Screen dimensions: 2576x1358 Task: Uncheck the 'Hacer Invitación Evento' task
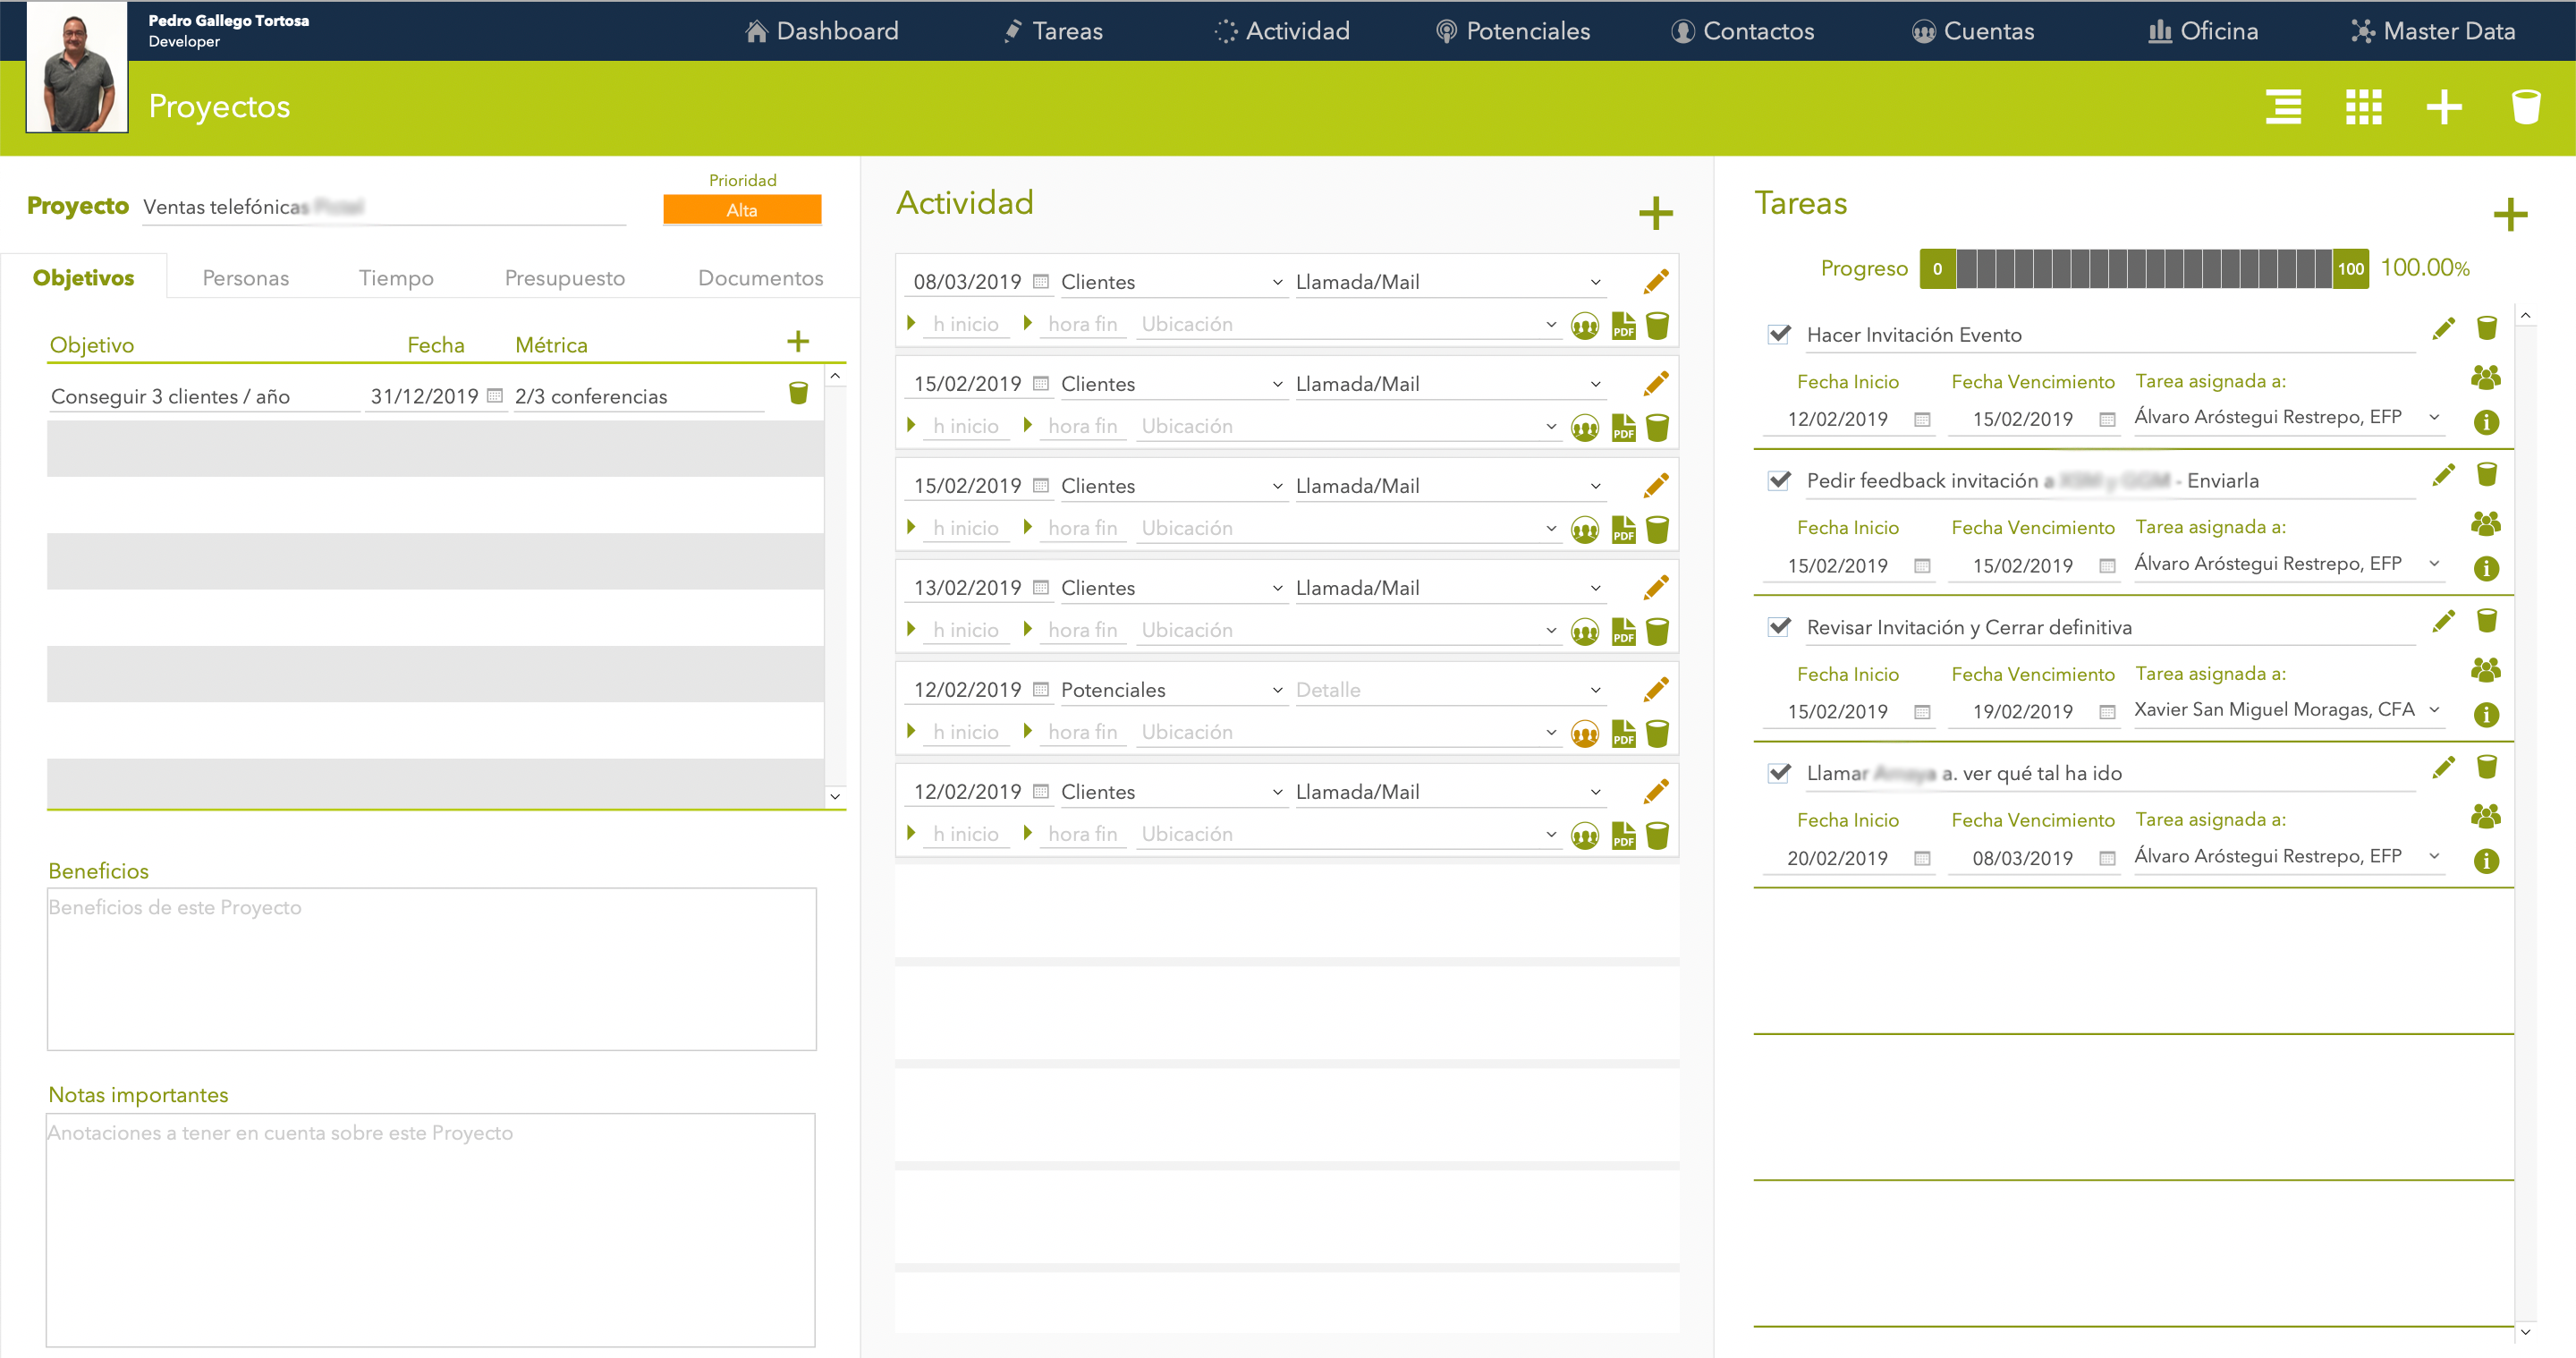click(1778, 335)
